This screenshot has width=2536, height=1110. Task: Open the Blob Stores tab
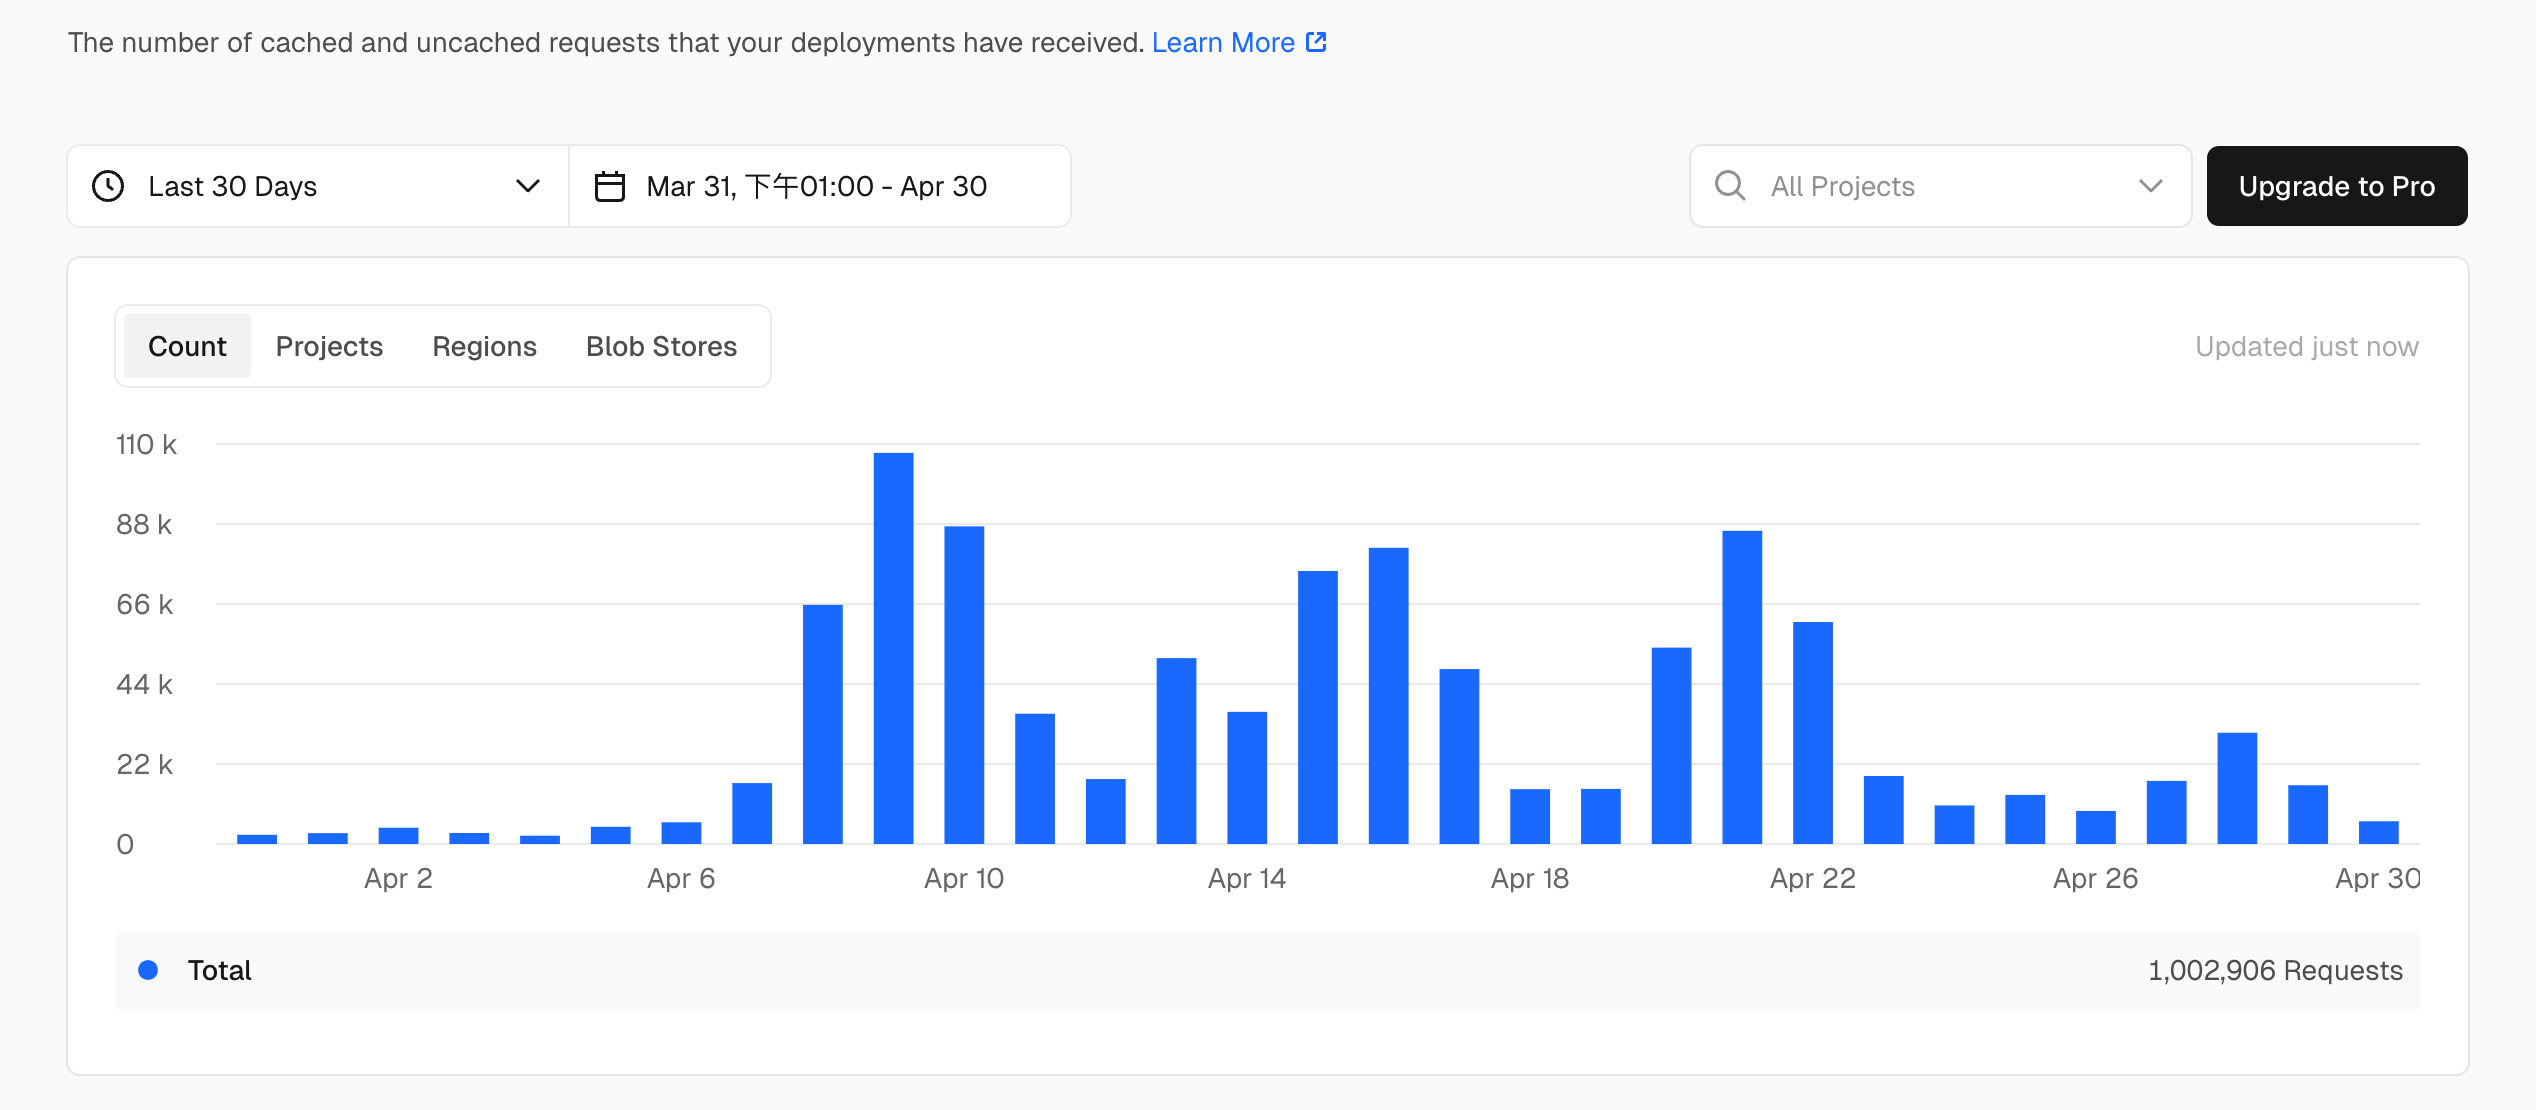click(x=661, y=346)
